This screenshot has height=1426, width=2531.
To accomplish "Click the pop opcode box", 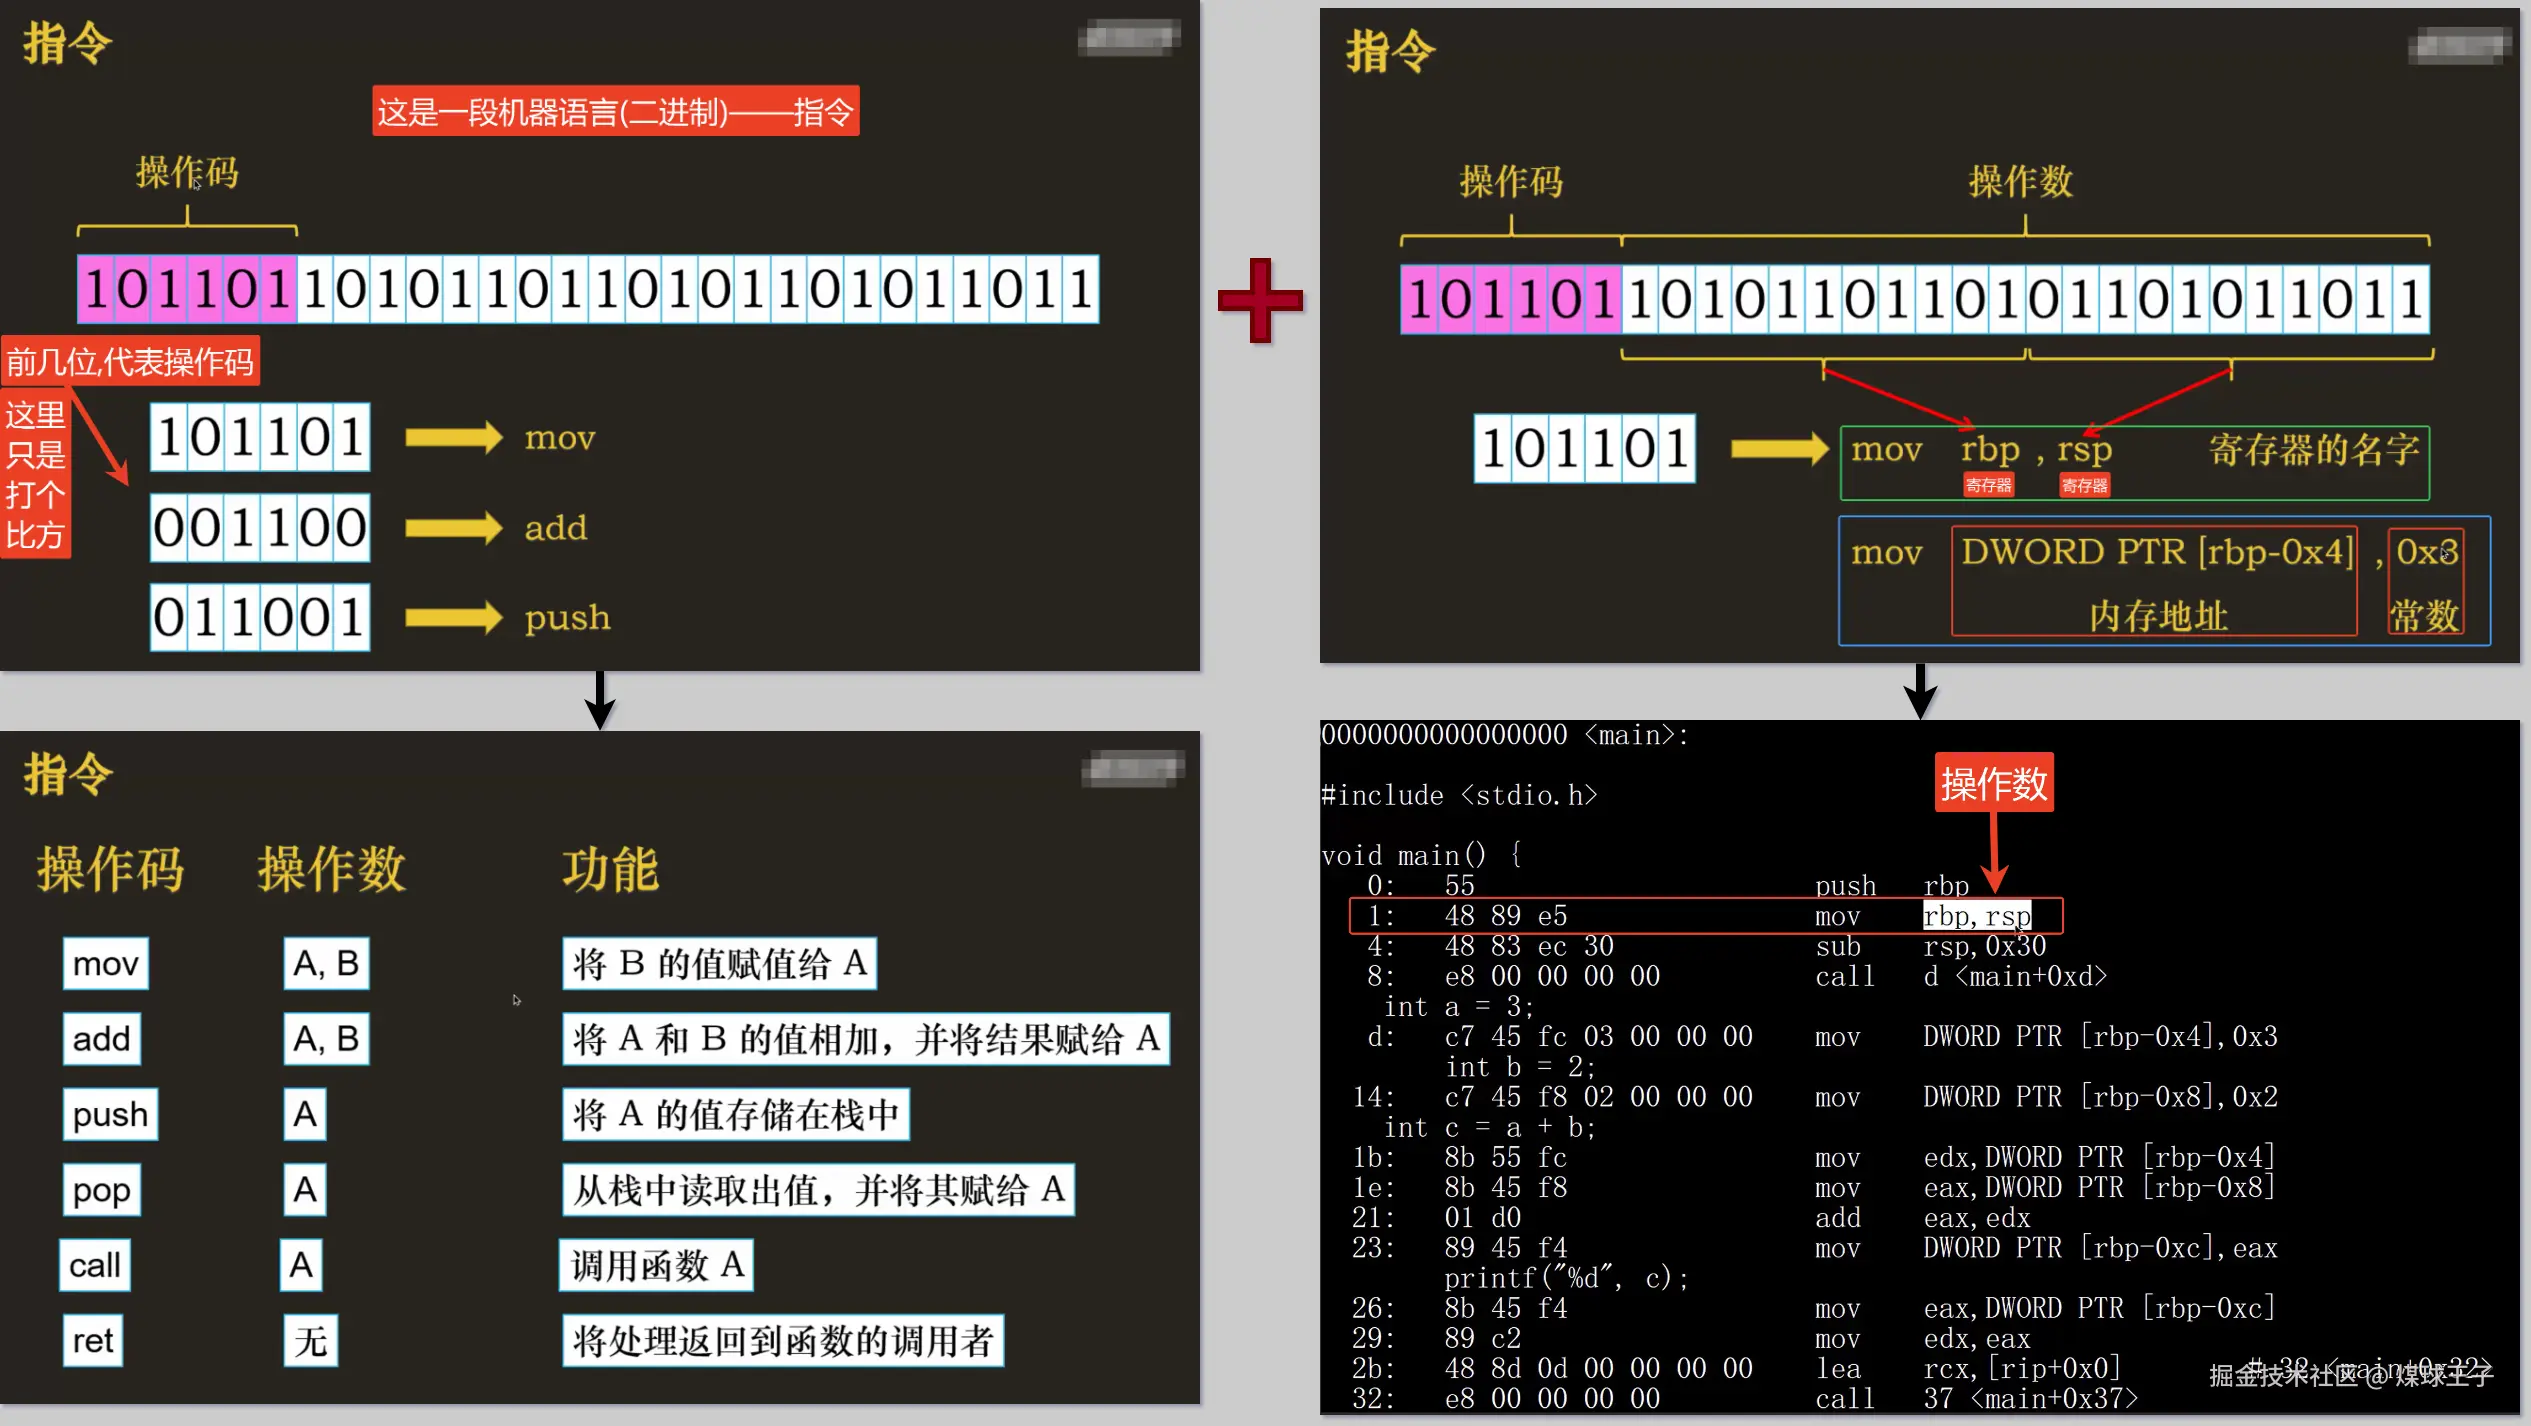I will point(101,1190).
